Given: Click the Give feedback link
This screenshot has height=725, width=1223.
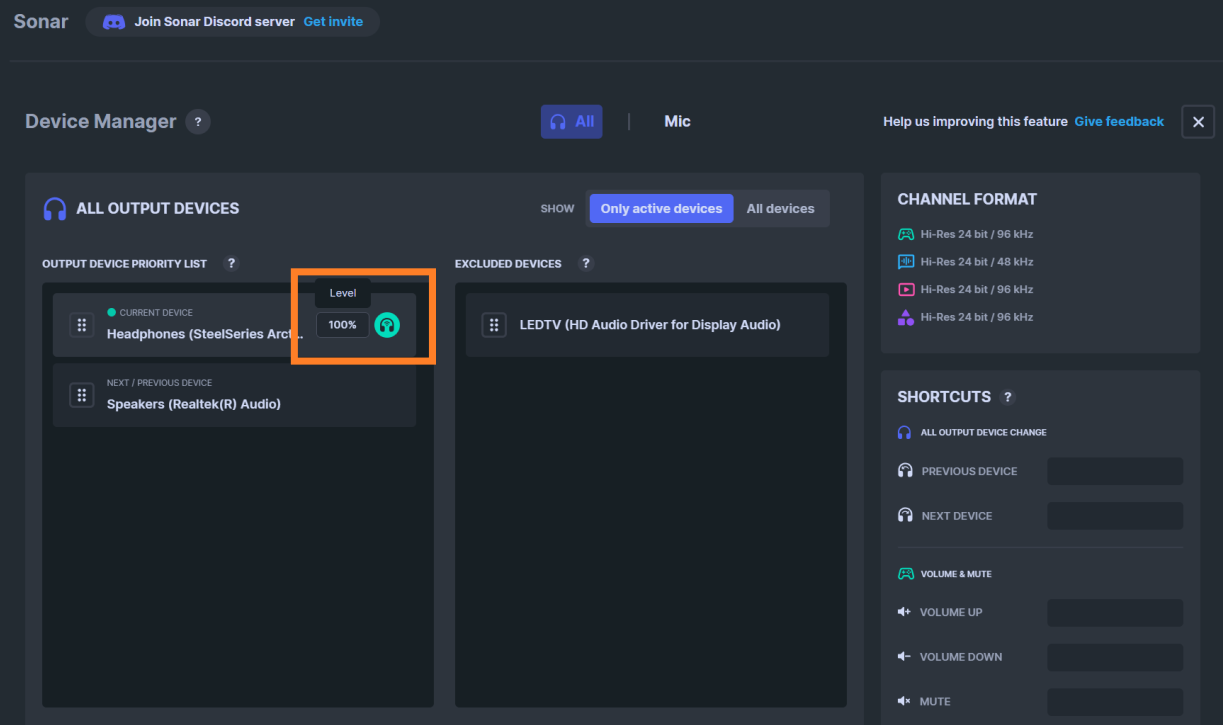Looking at the screenshot, I should [x=1118, y=121].
